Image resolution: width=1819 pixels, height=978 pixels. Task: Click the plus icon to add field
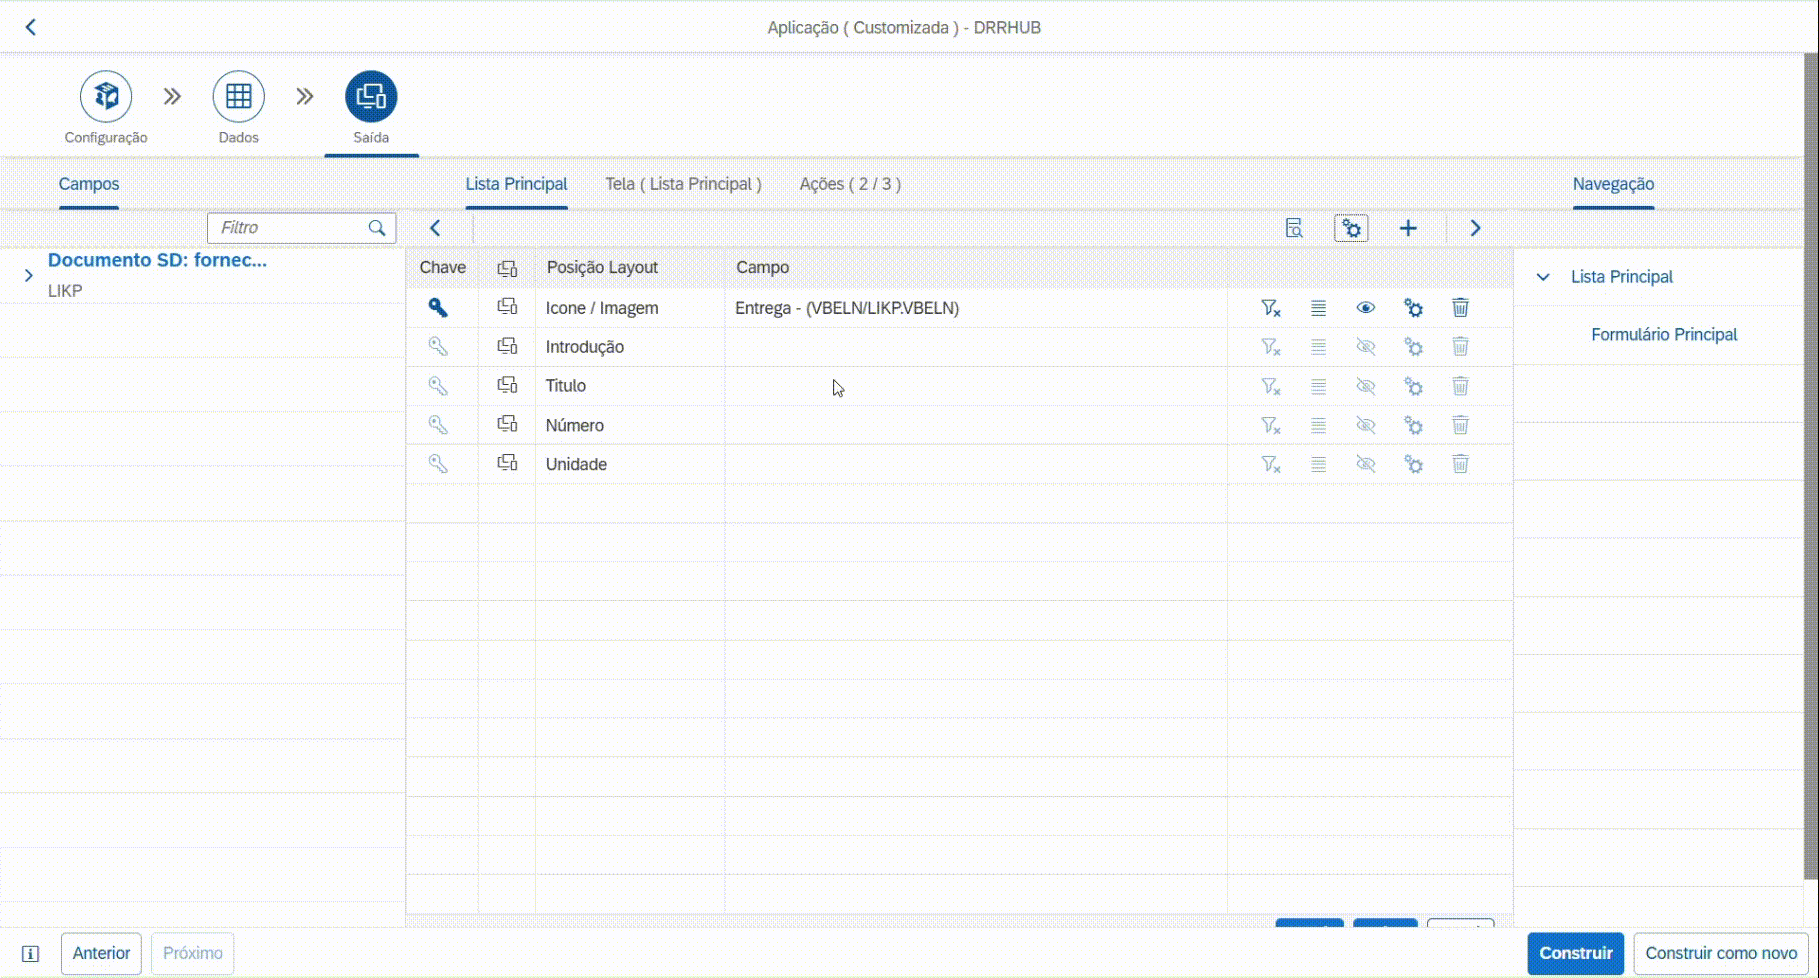point(1408,229)
